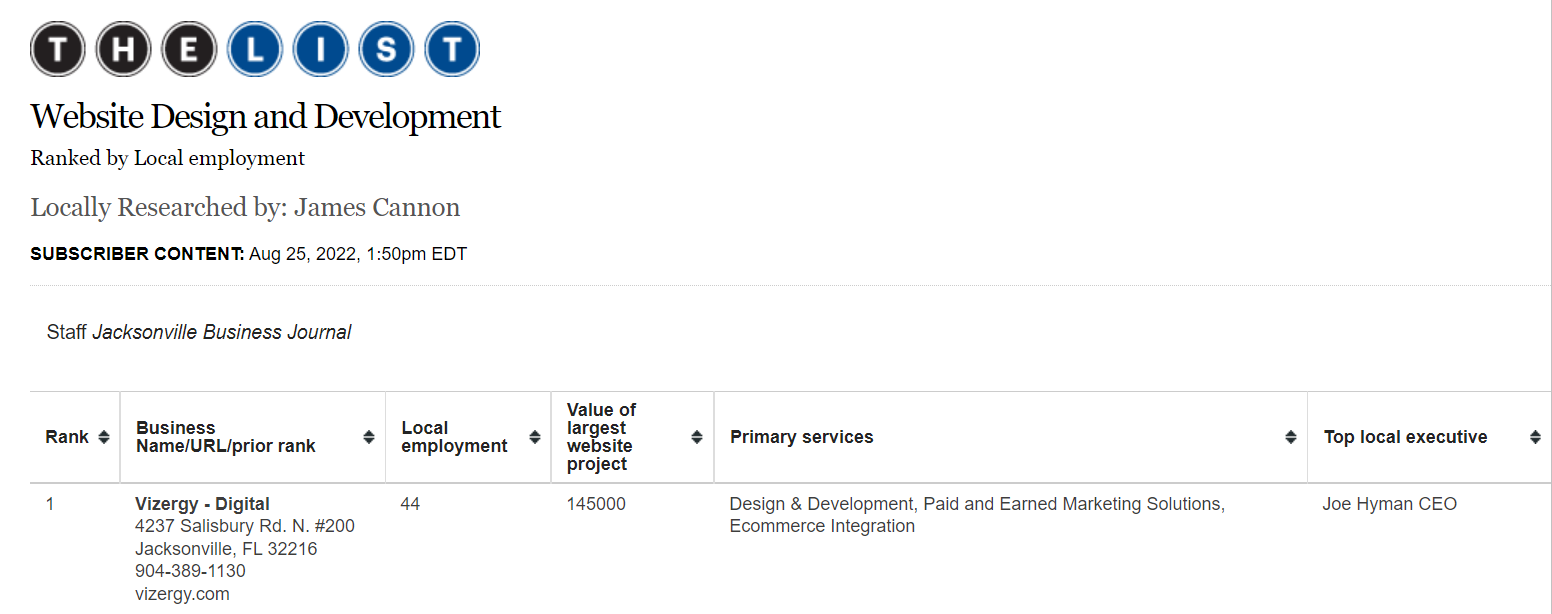1552x614 pixels.
Task: Click the Top local executive header text
Action: (1405, 437)
